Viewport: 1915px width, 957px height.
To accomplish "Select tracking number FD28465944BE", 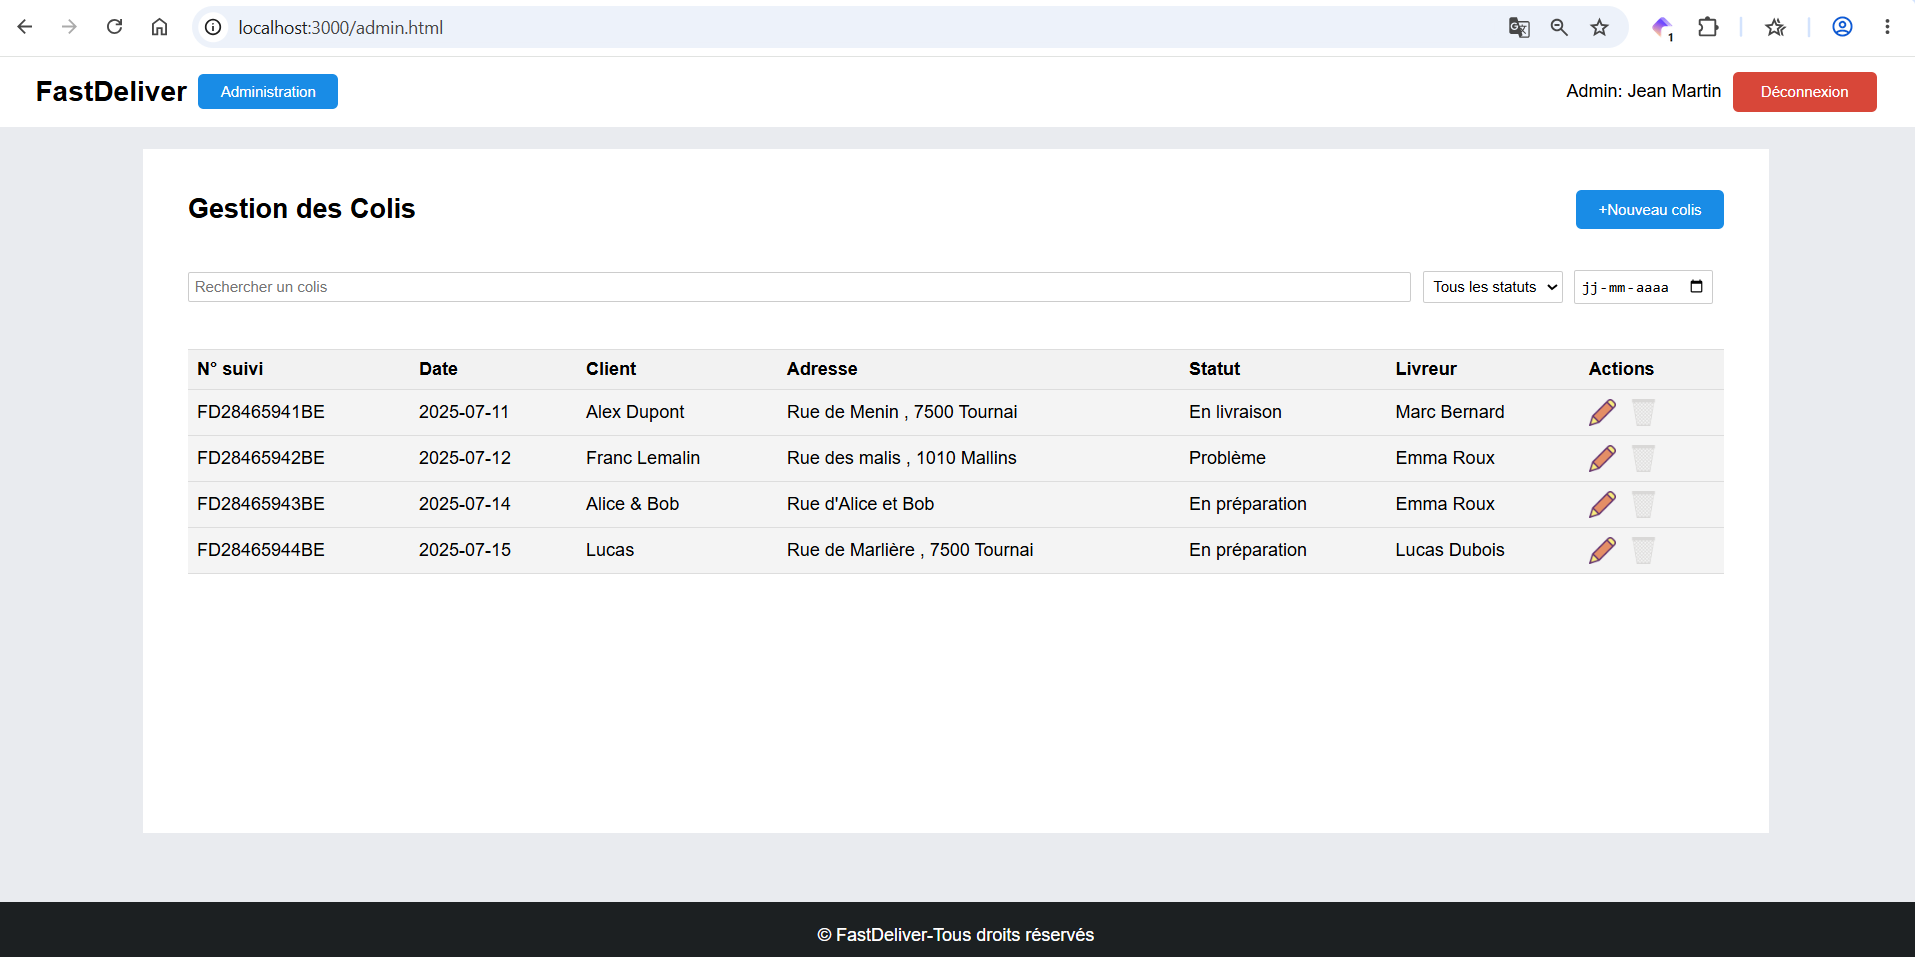I will 261,550.
